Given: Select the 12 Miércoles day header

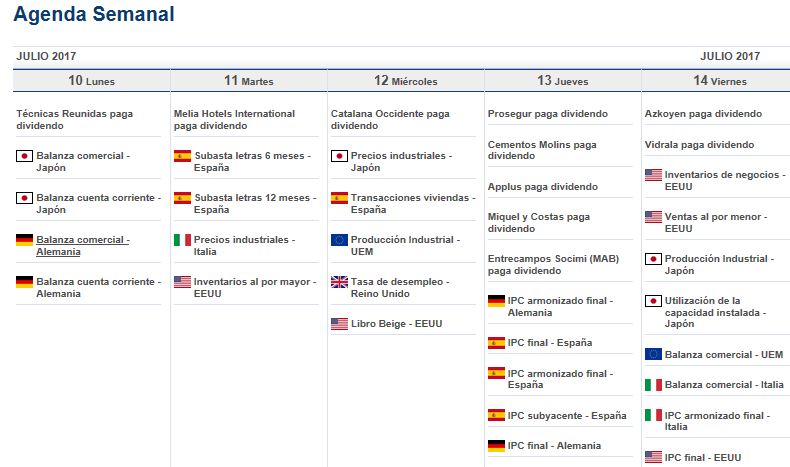Looking at the screenshot, I should tap(406, 81).
